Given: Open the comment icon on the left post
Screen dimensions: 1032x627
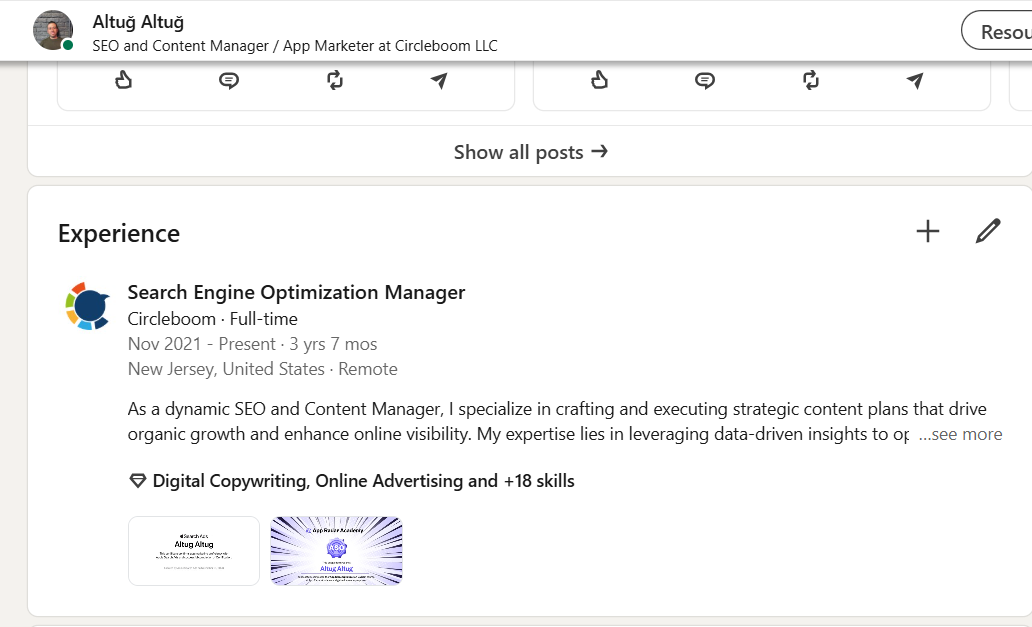Looking at the screenshot, I should (228, 79).
